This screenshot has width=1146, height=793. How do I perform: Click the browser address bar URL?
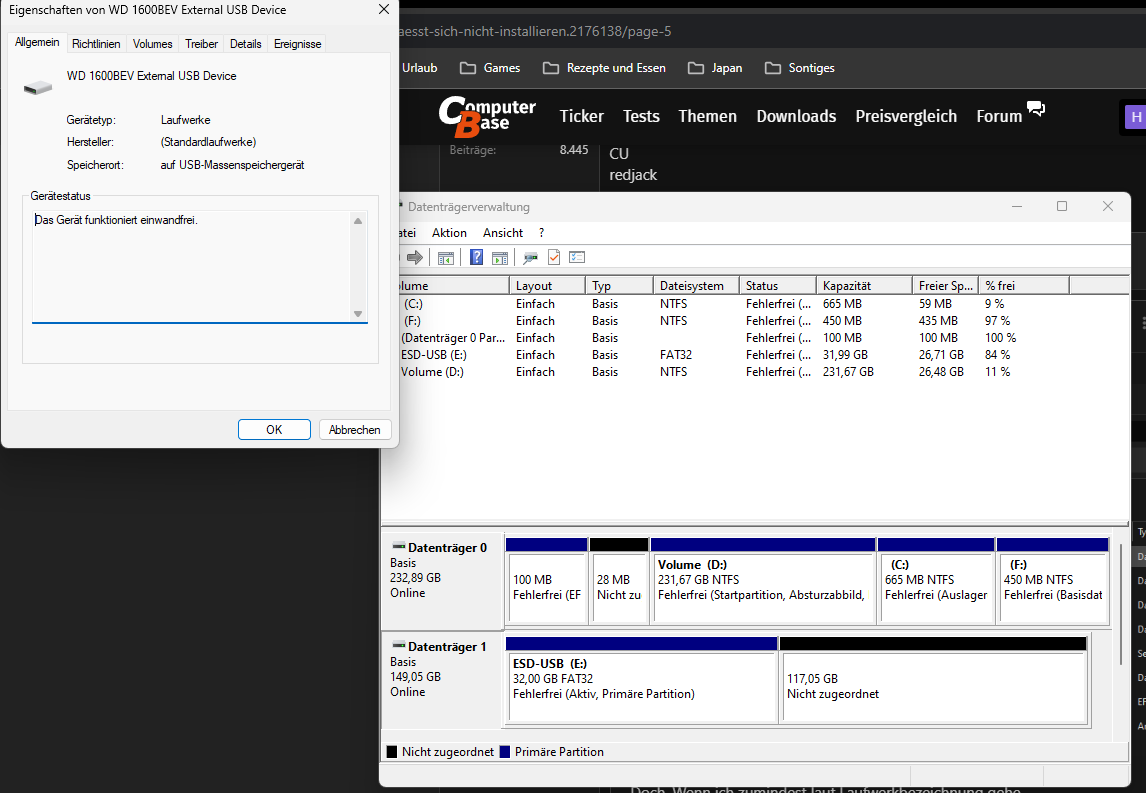pyautogui.click(x=536, y=31)
